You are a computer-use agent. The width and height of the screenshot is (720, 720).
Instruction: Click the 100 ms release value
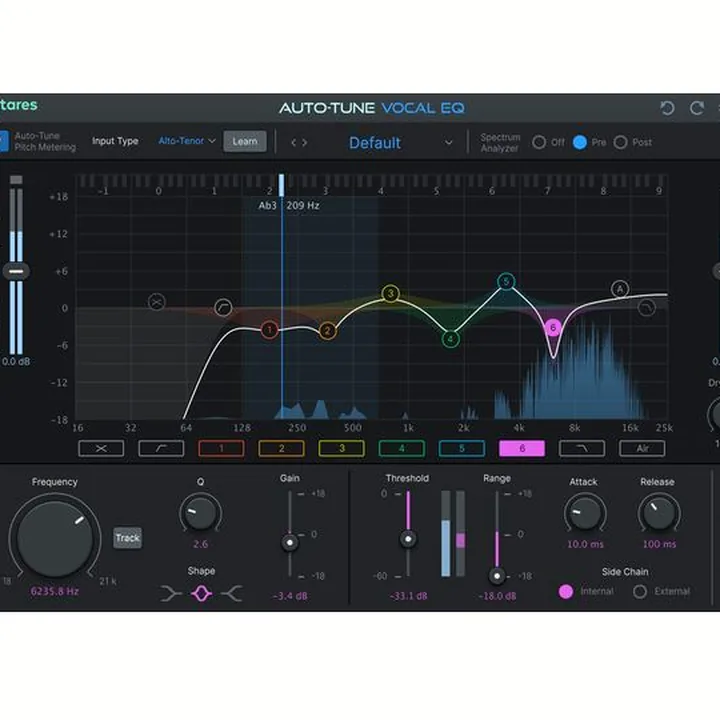(659, 545)
